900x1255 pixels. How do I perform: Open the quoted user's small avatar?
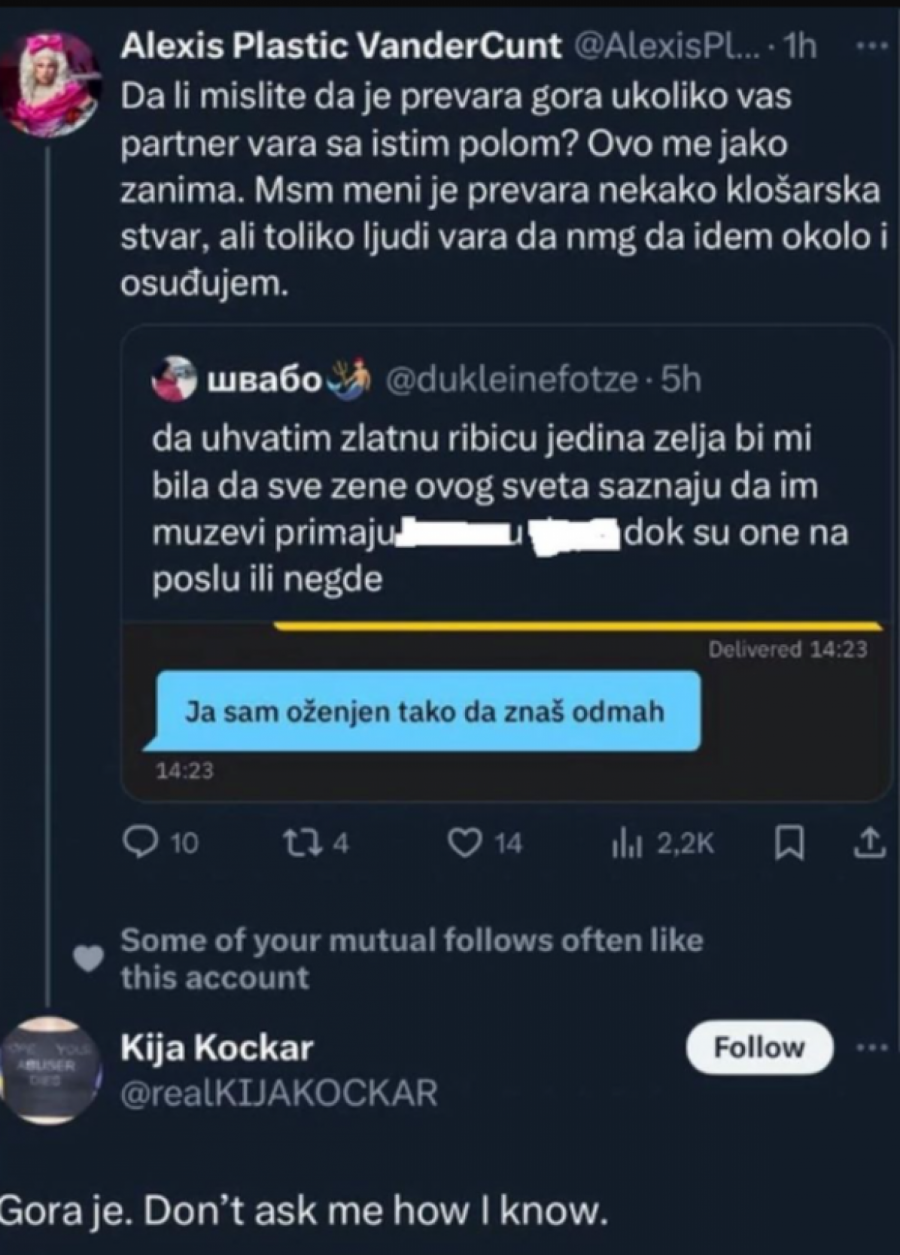tap(172, 378)
